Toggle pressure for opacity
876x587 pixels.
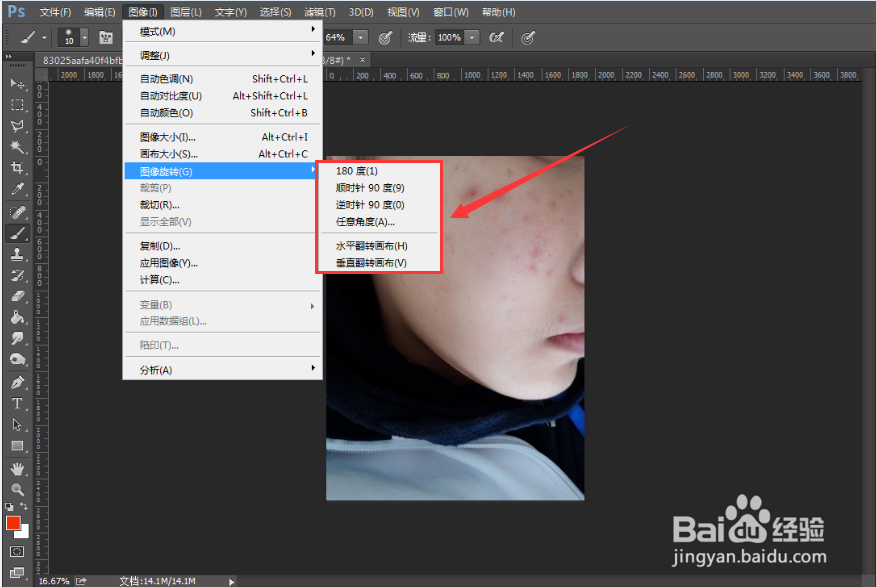385,37
